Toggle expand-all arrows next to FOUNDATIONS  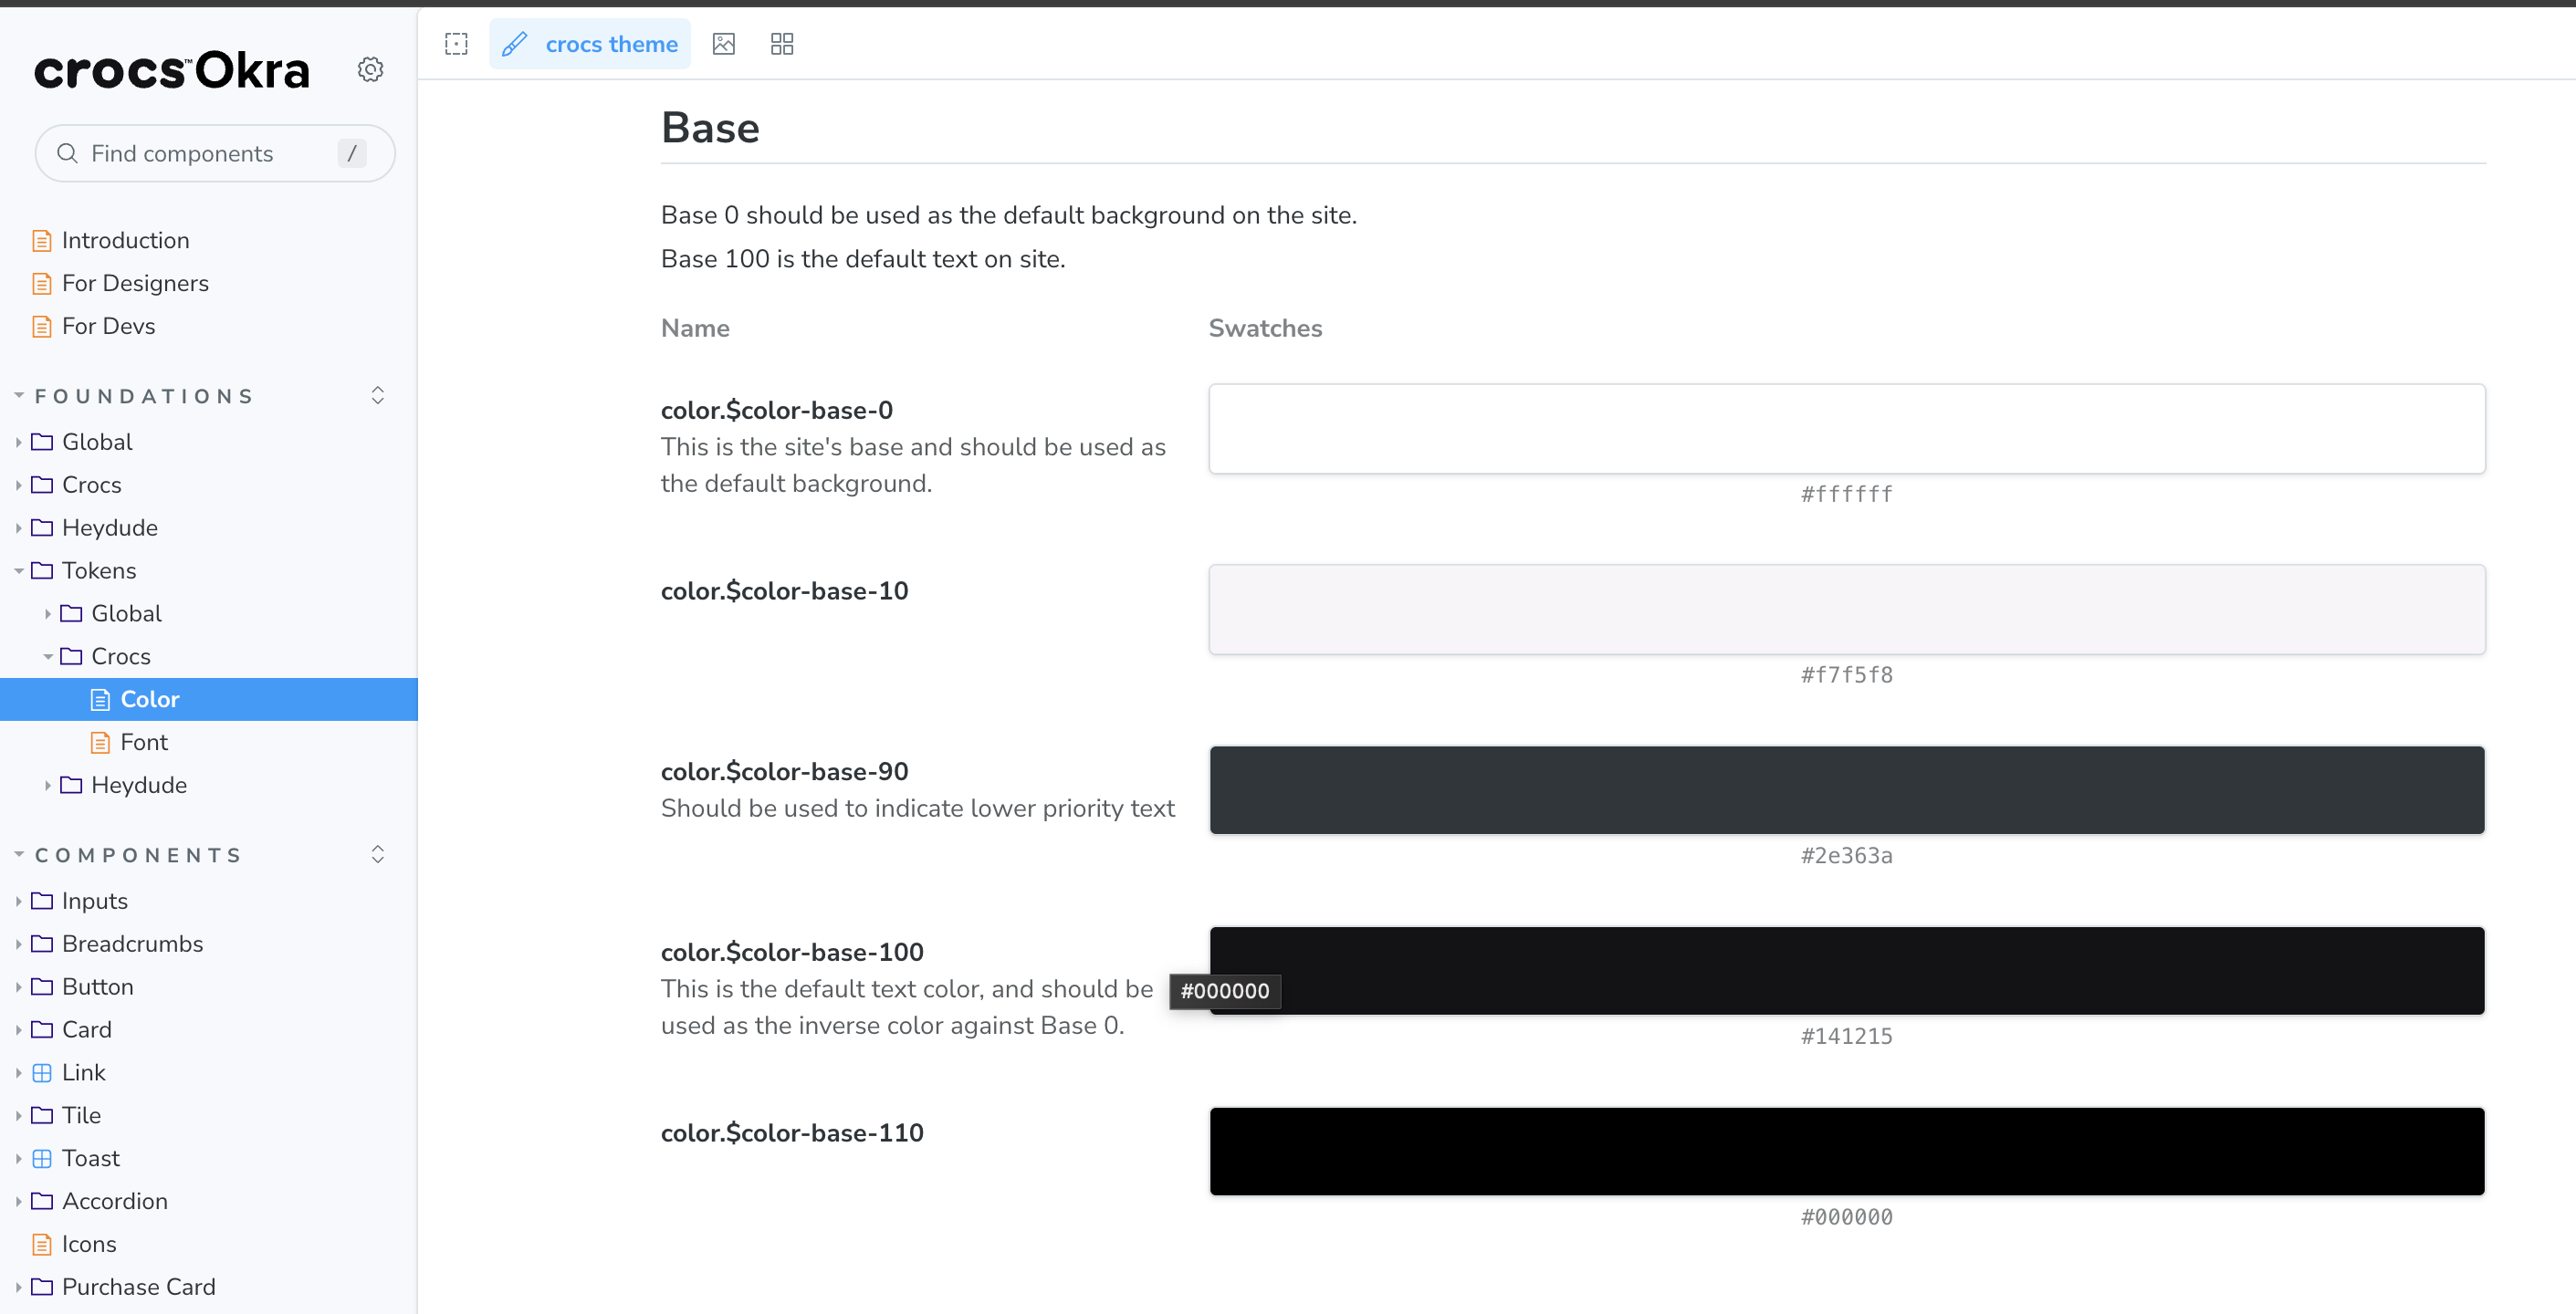click(x=377, y=395)
